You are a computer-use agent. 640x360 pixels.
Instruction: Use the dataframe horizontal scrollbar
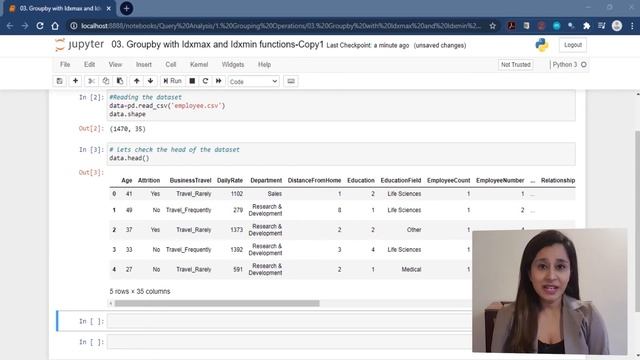[217, 303]
